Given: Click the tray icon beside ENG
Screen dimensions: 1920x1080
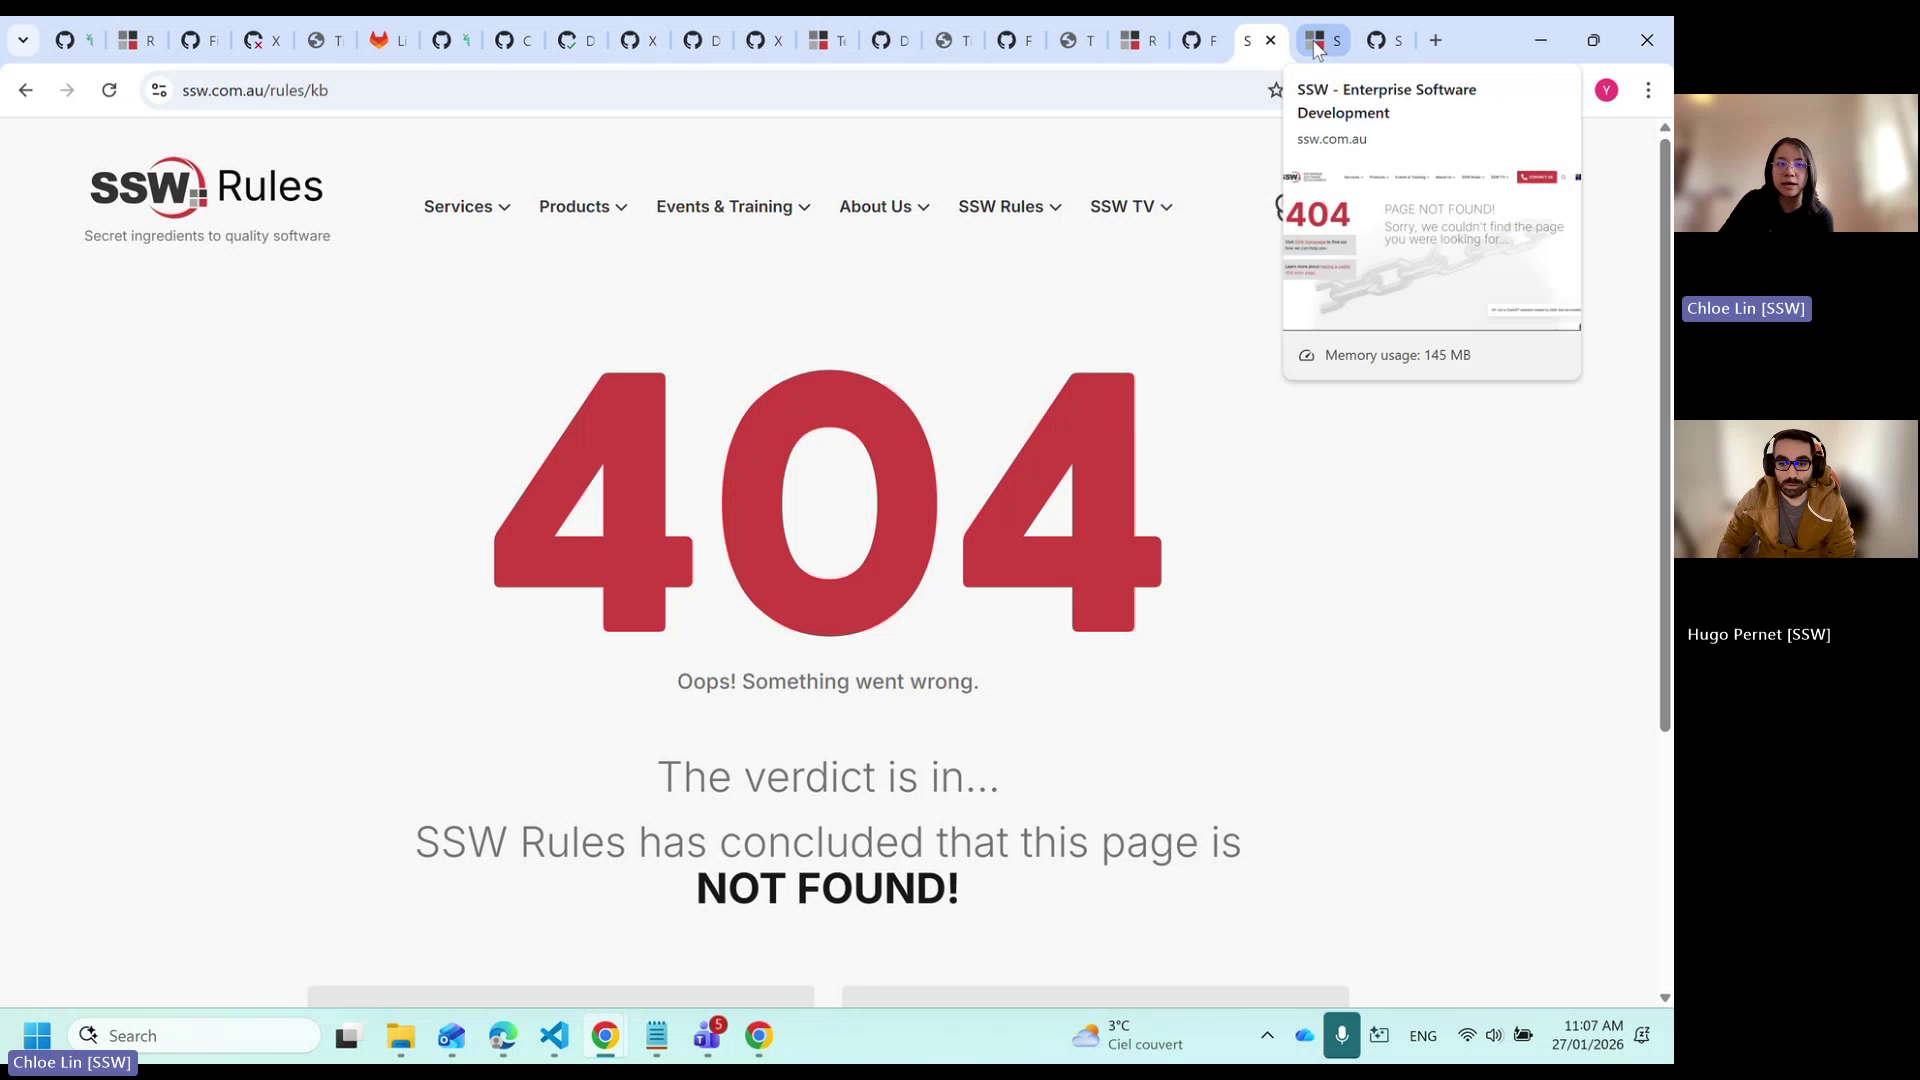Looking at the screenshot, I should tap(1380, 1036).
